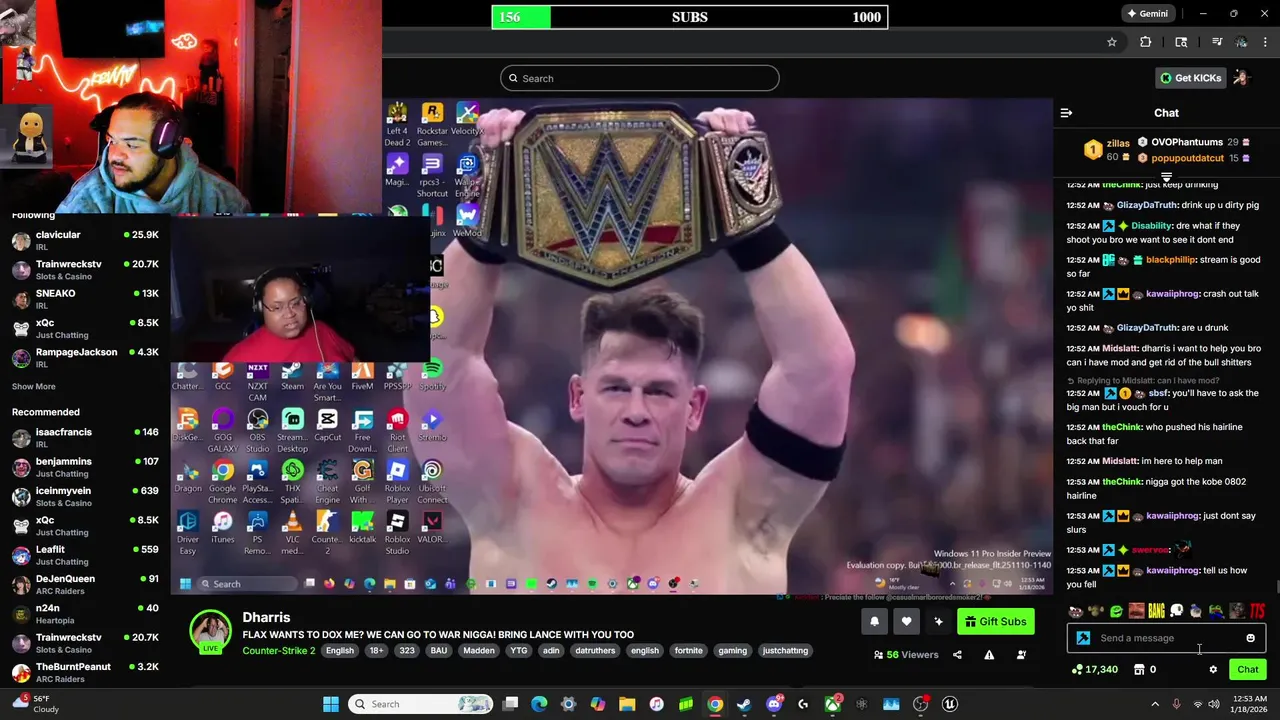Click the Dharris channel name

coord(266,617)
